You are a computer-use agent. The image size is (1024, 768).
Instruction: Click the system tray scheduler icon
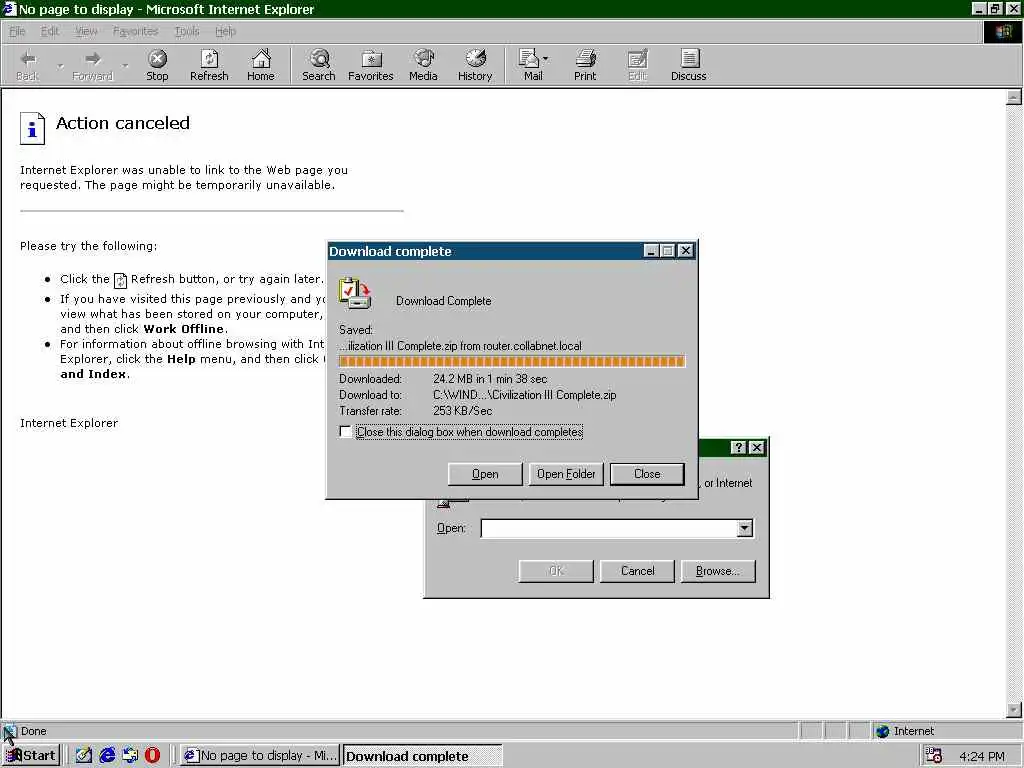pyautogui.click(x=934, y=756)
